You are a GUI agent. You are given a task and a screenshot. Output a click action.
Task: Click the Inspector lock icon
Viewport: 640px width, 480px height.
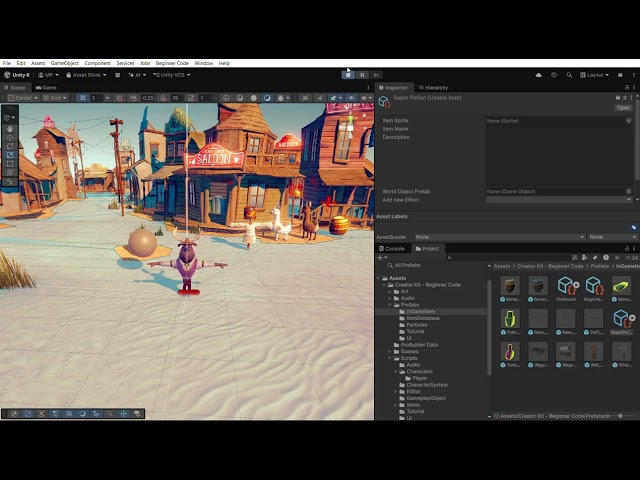point(627,87)
